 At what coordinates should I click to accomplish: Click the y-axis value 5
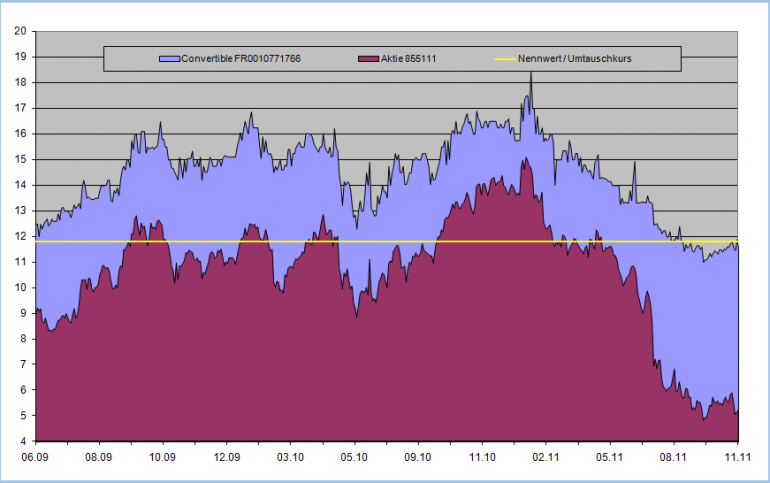(x=23, y=415)
